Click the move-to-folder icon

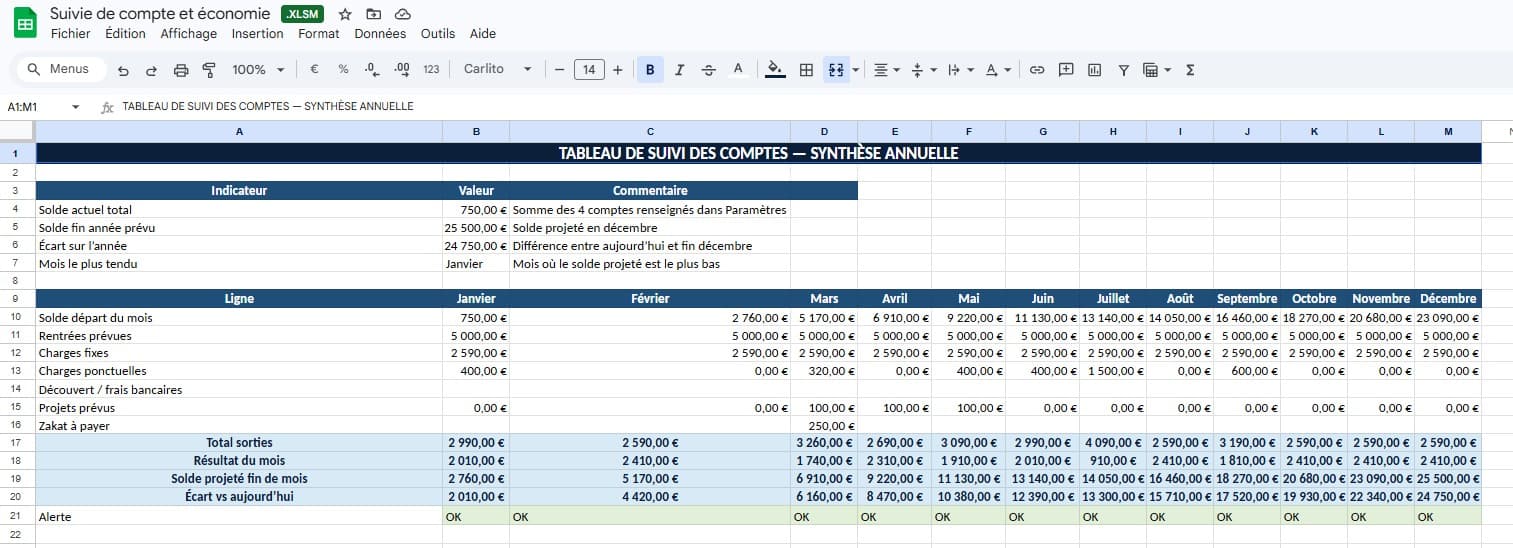pyautogui.click(x=374, y=14)
